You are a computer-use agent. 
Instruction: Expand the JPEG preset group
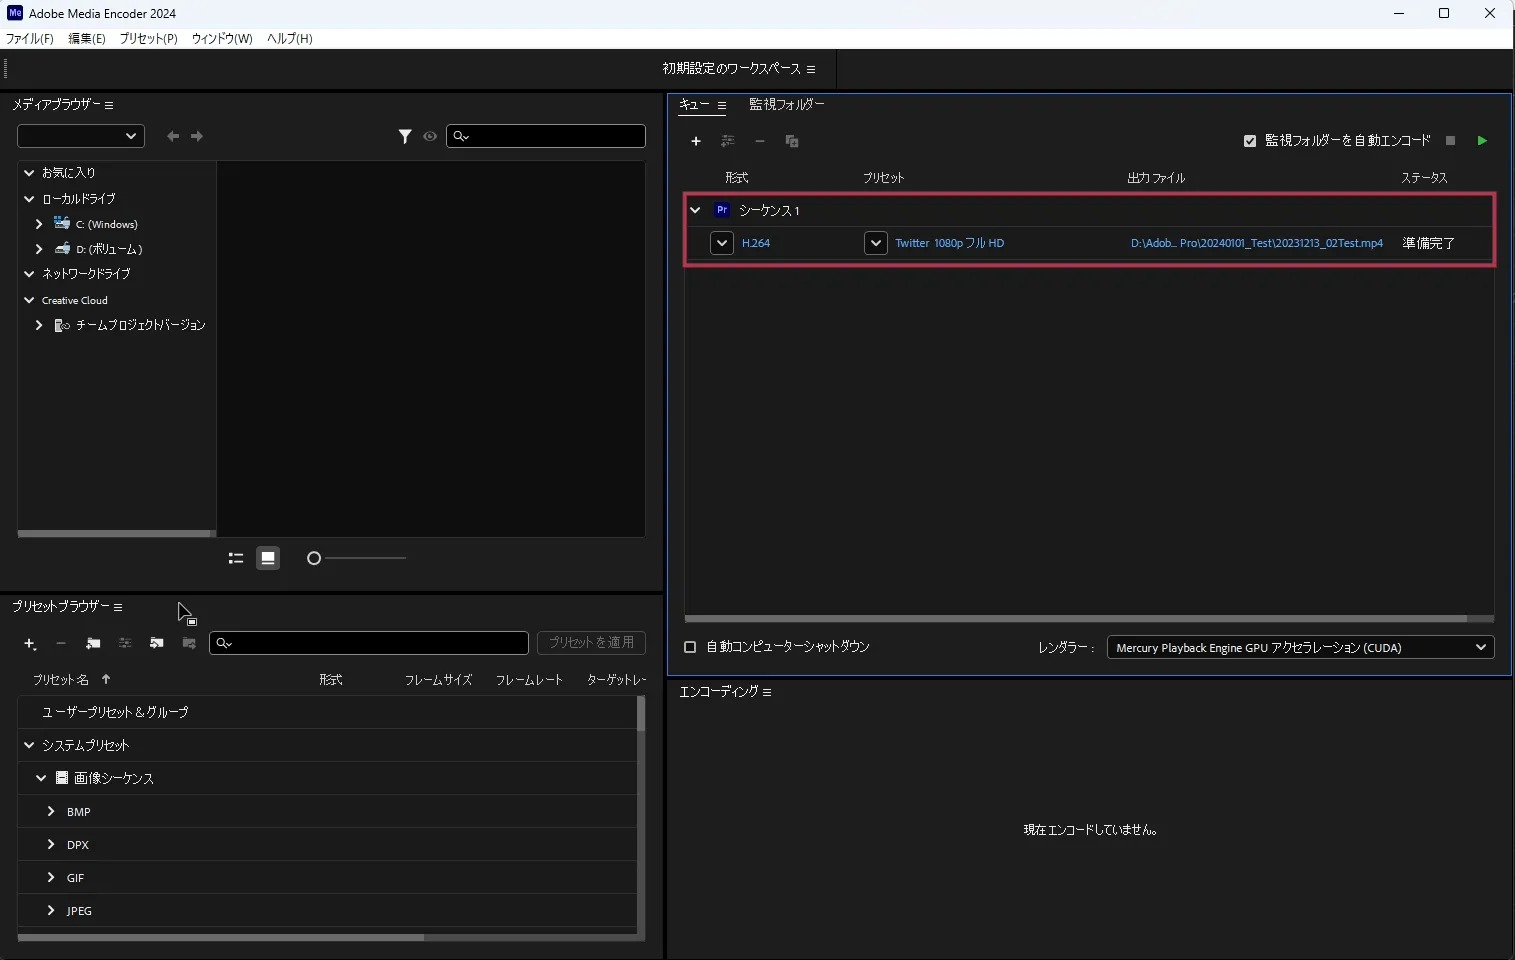51,910
